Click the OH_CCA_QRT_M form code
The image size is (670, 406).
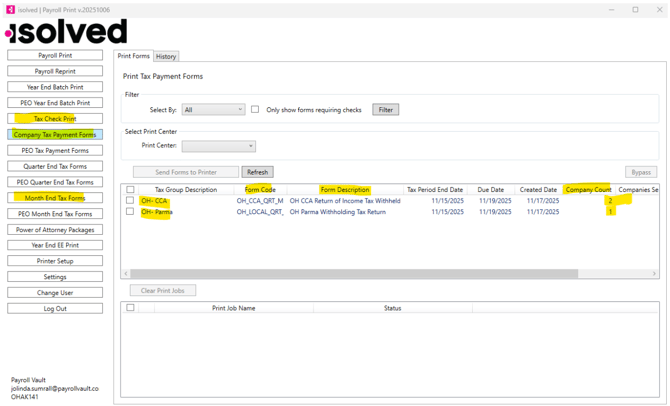[x=260, y=200]
